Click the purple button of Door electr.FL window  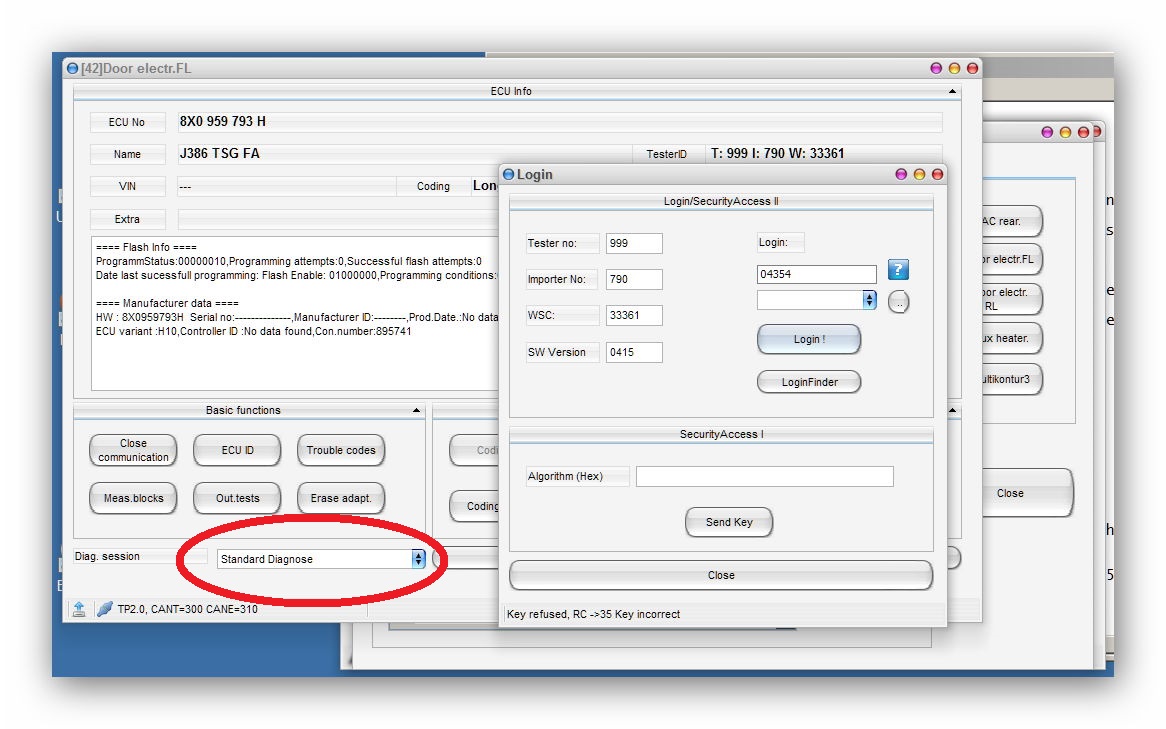pos(936,68)
